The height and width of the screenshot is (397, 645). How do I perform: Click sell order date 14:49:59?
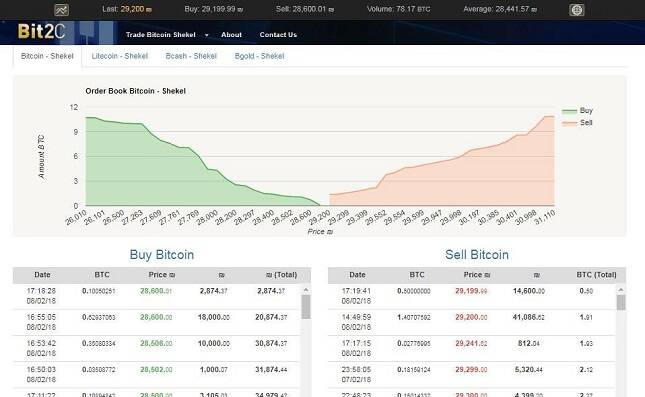356,317
